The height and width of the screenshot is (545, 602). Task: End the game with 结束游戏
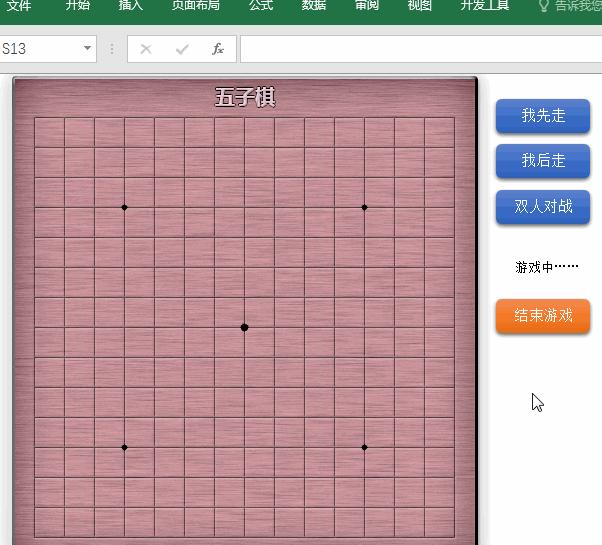tap(543, 316)
